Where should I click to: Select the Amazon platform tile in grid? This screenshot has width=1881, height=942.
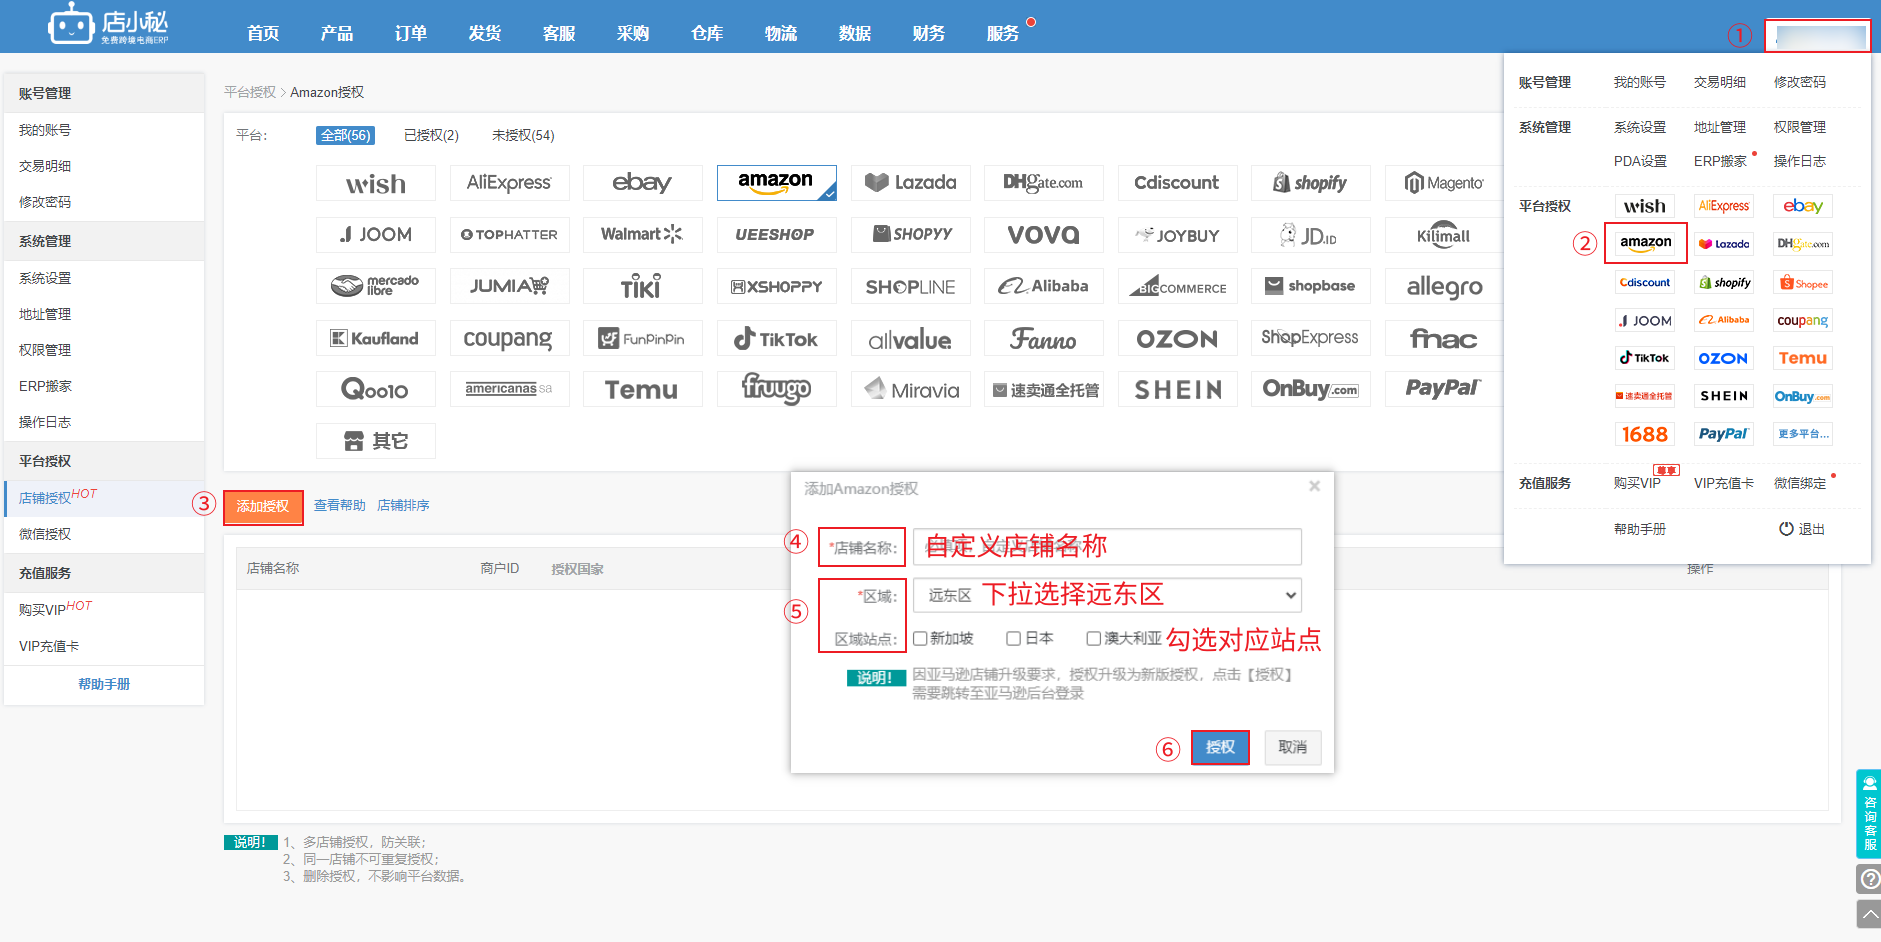(x=777, y=183)
